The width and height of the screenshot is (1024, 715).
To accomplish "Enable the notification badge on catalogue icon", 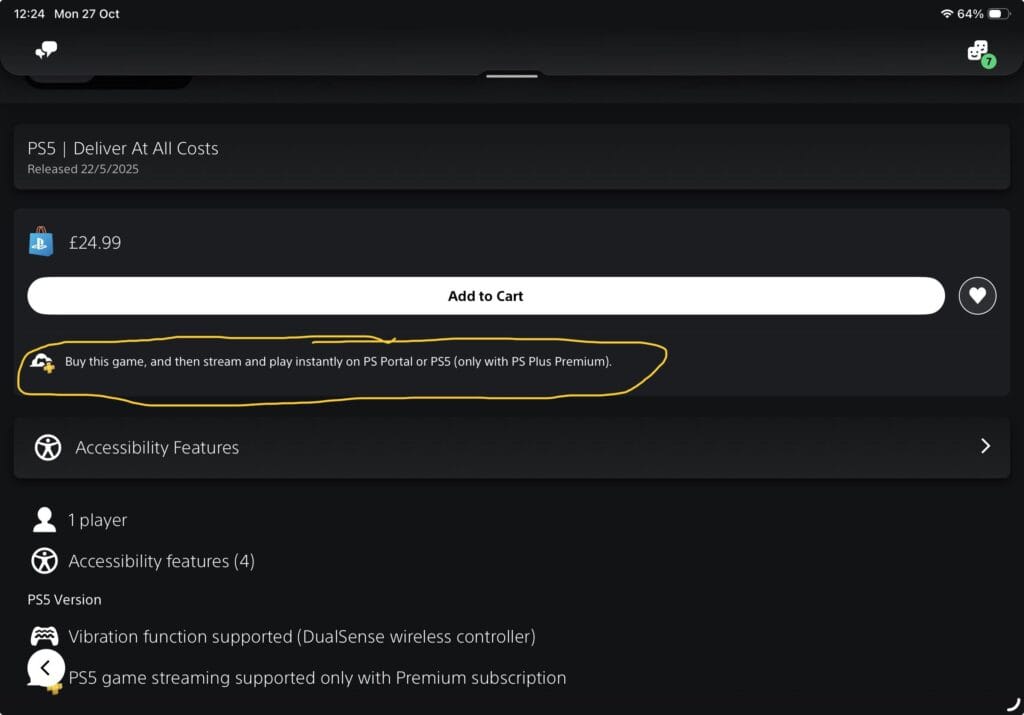I will click(988, 60).
